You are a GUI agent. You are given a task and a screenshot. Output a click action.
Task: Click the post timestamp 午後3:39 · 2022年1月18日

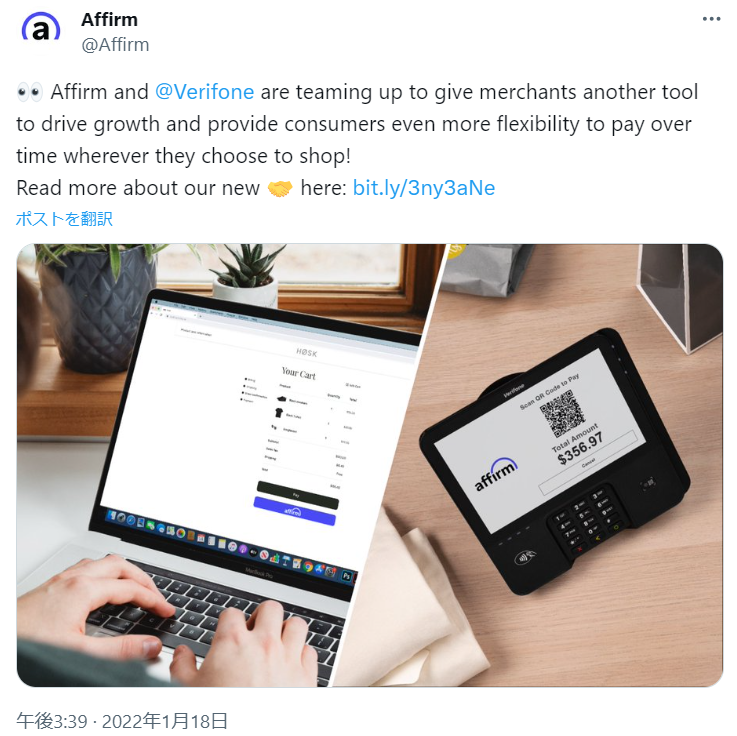pyautogui.click(x=122, y=721)
